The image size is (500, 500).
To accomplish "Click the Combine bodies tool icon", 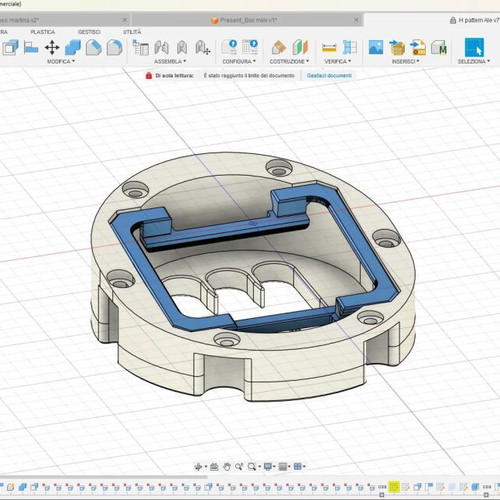I will click(x=73, y=47).
